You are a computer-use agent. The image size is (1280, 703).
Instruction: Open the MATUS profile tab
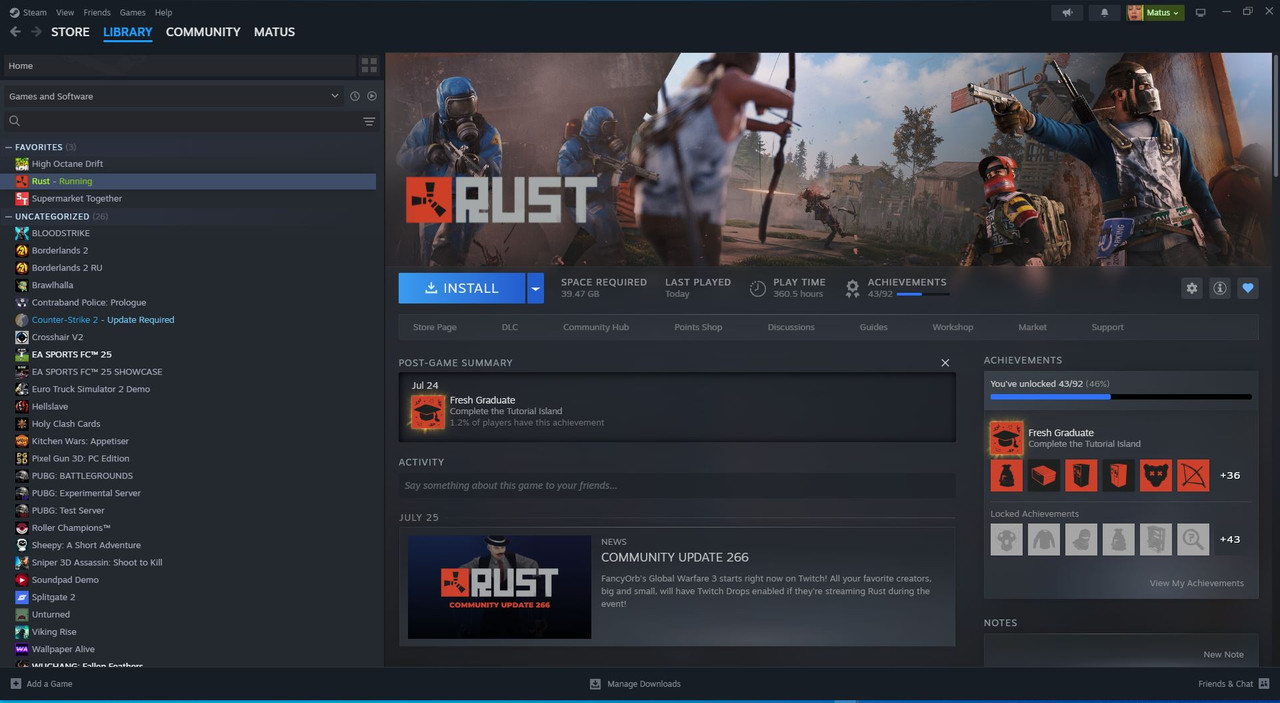pos(274,32)
